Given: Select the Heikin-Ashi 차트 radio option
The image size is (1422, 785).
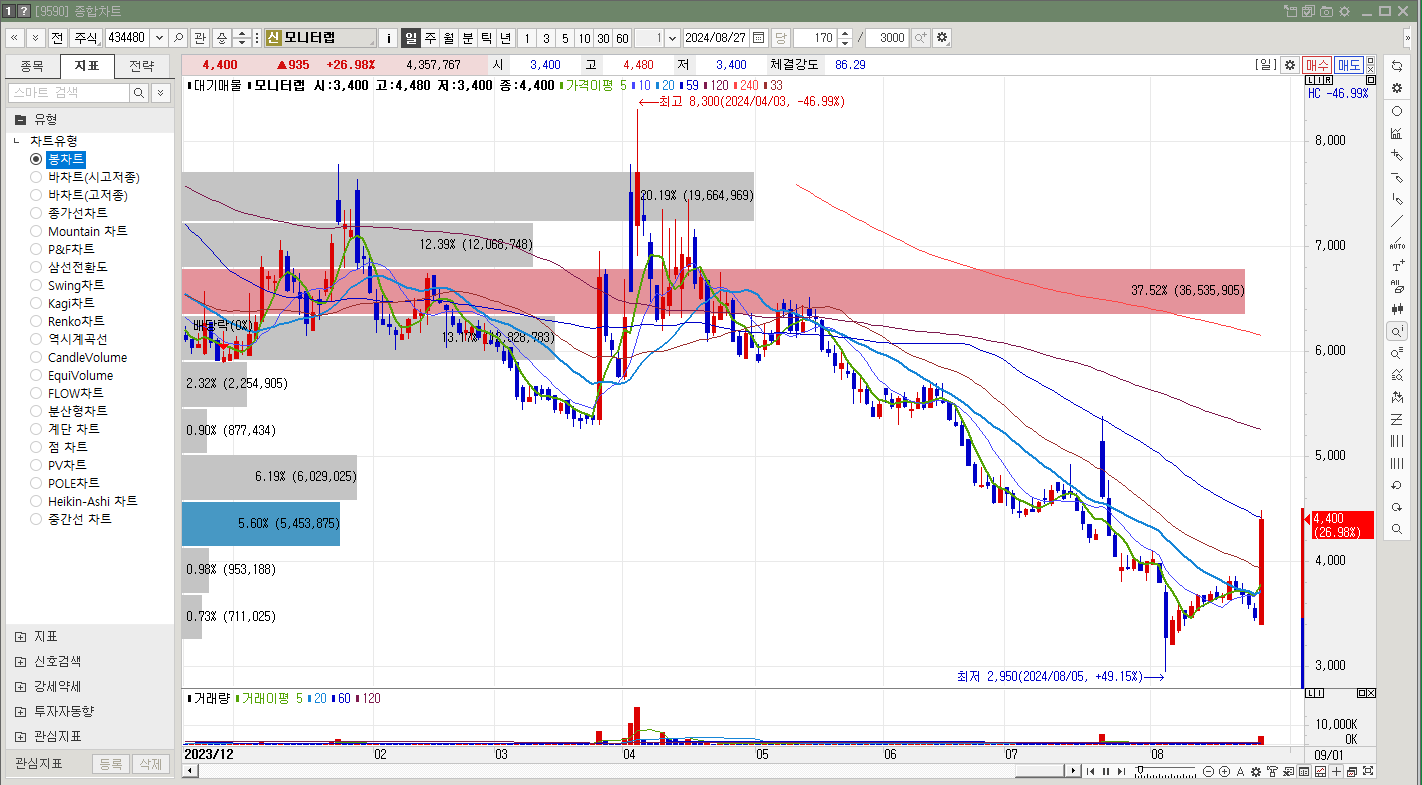Looking at the screenshot, I should pyautogui.click(x=36, y=501).
